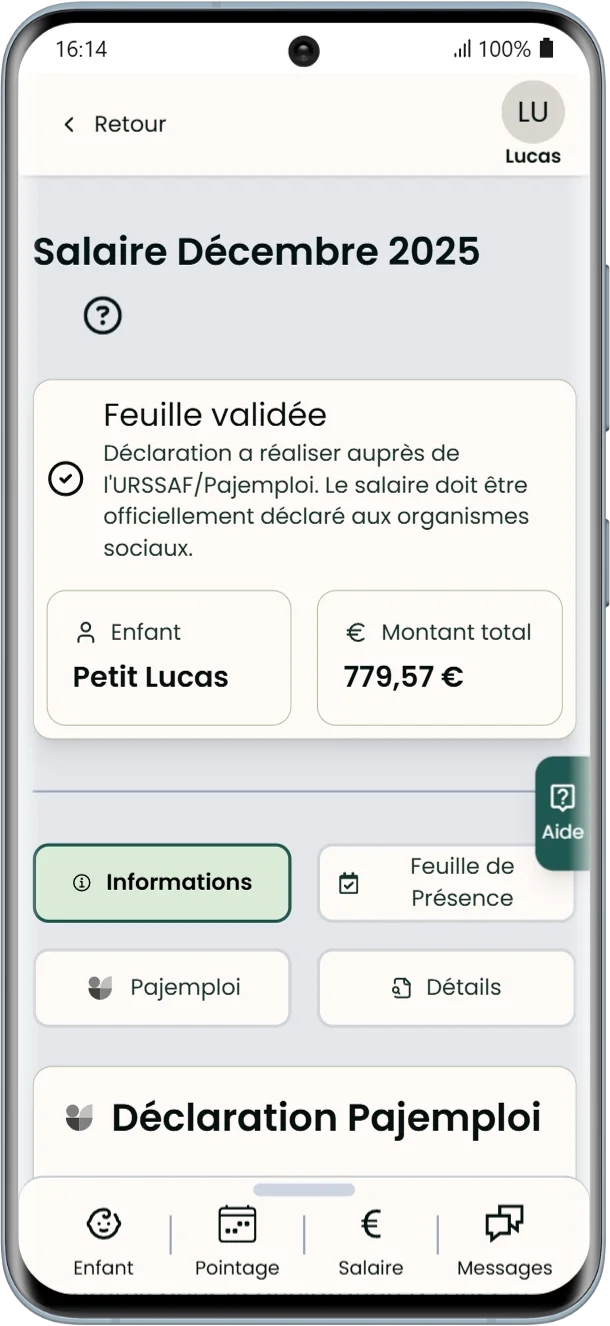
Task: Tap the help question mark icon
Action: (x=102, y=315)
